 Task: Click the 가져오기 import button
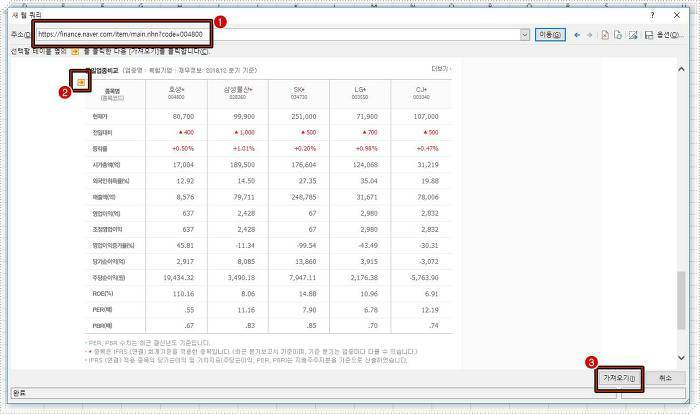619,378
